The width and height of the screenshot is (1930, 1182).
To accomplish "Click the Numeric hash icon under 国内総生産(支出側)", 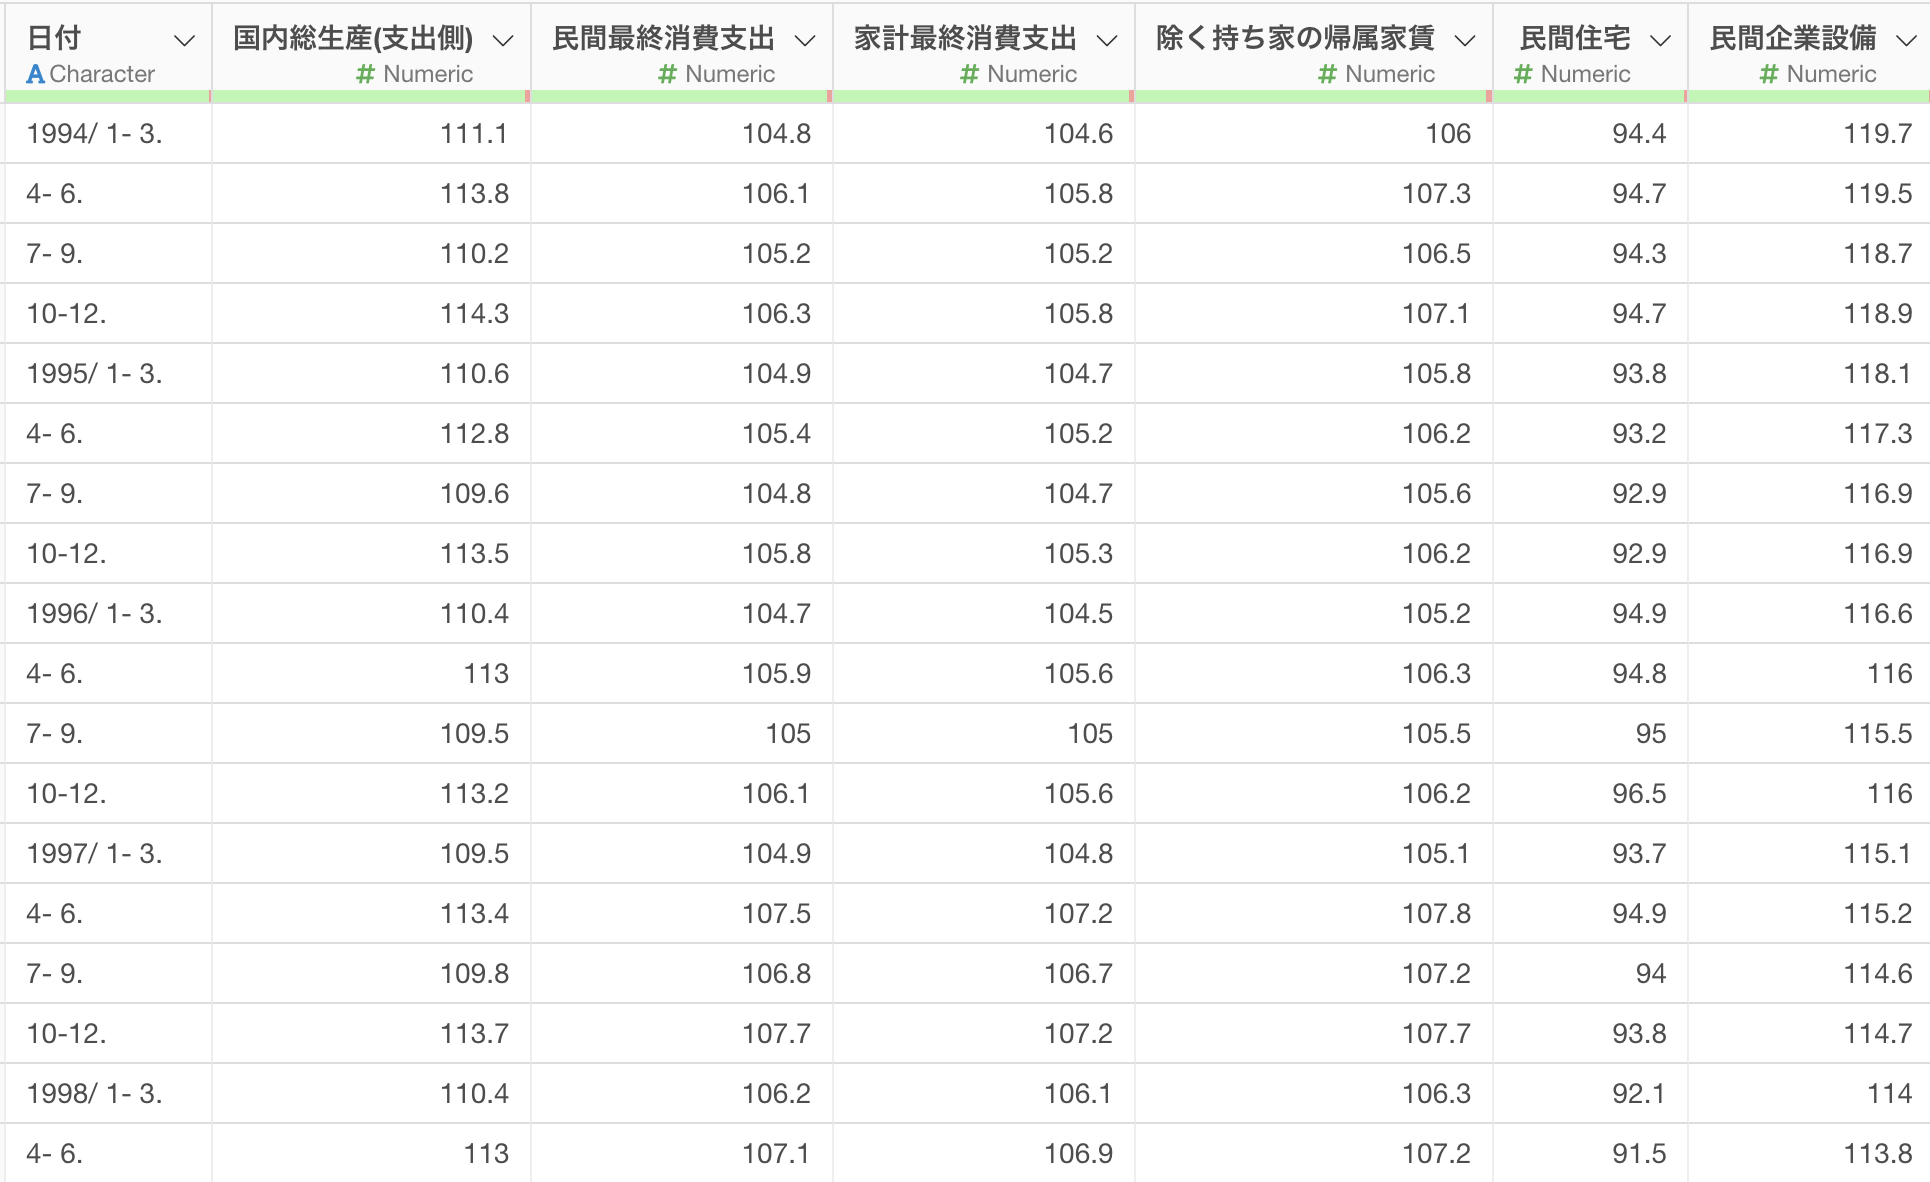I will click(366, 74).
